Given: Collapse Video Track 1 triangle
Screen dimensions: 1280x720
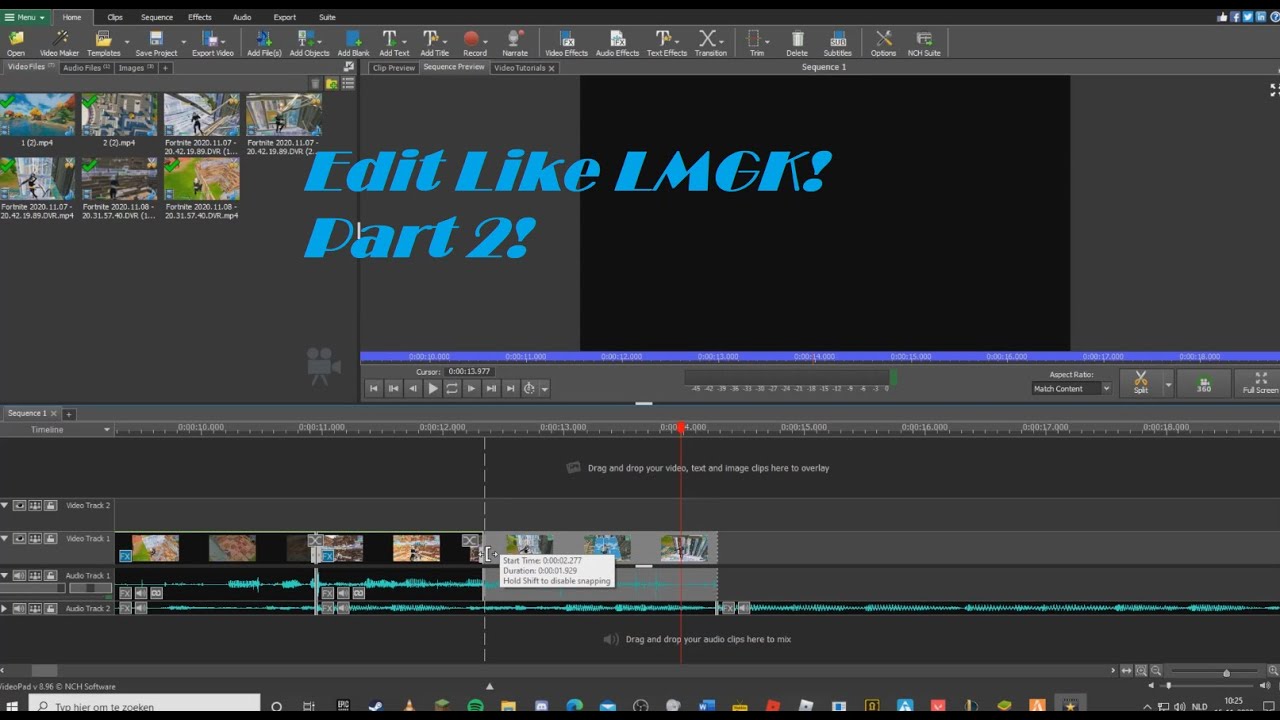Looking at the screenshot, I should 5,539.
